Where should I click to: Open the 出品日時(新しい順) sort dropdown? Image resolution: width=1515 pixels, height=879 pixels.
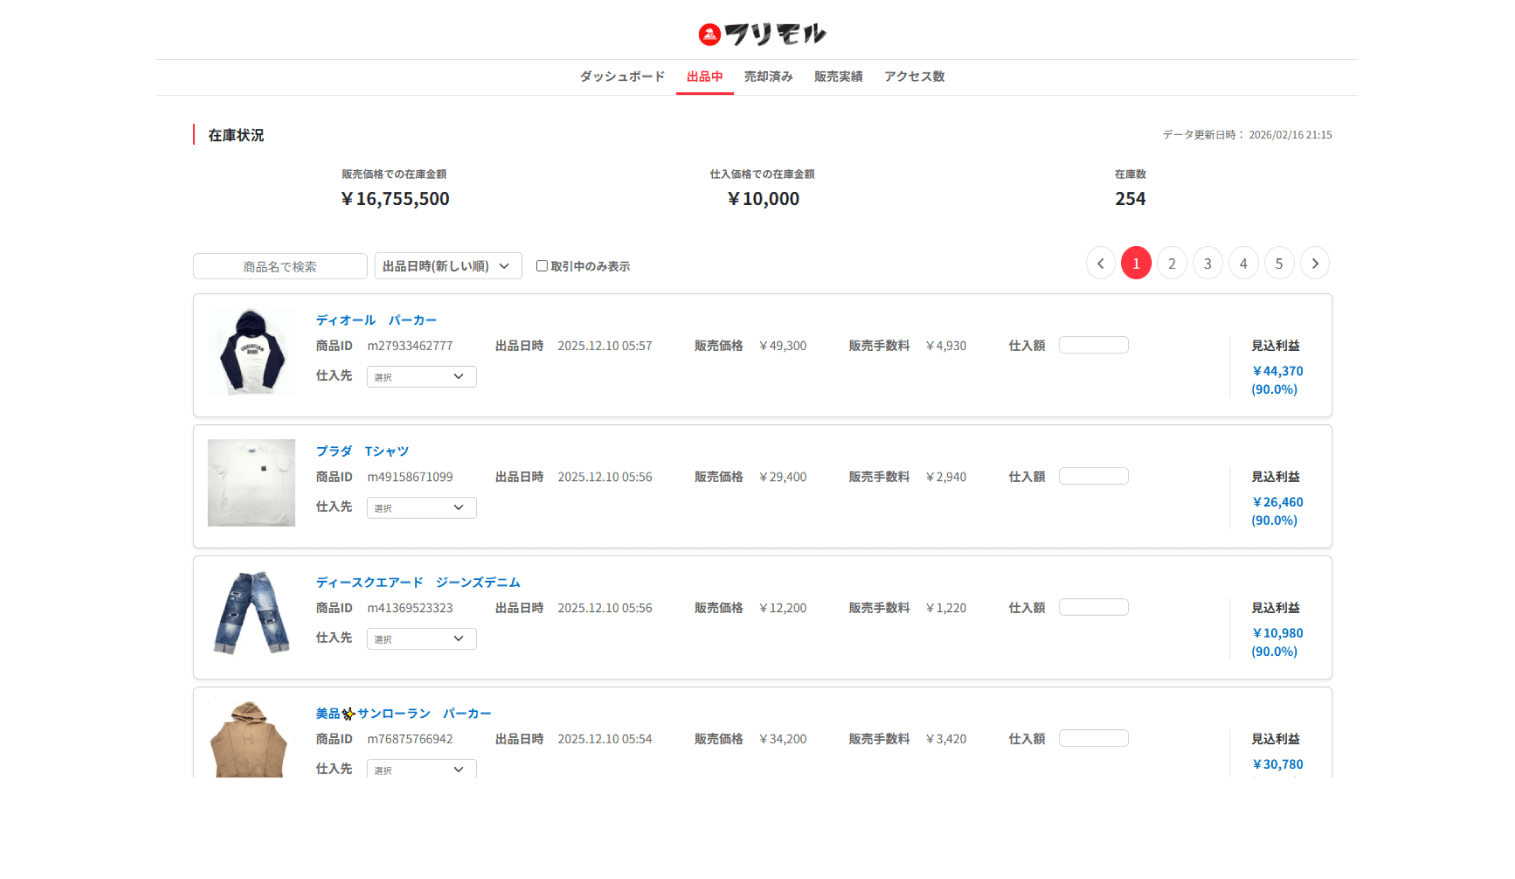click(448, 266)
